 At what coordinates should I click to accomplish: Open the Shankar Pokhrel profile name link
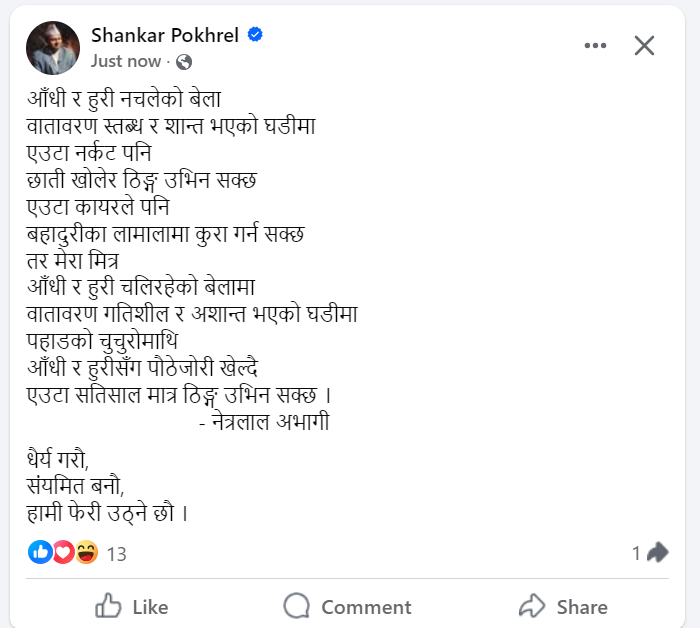pos(165,35)
